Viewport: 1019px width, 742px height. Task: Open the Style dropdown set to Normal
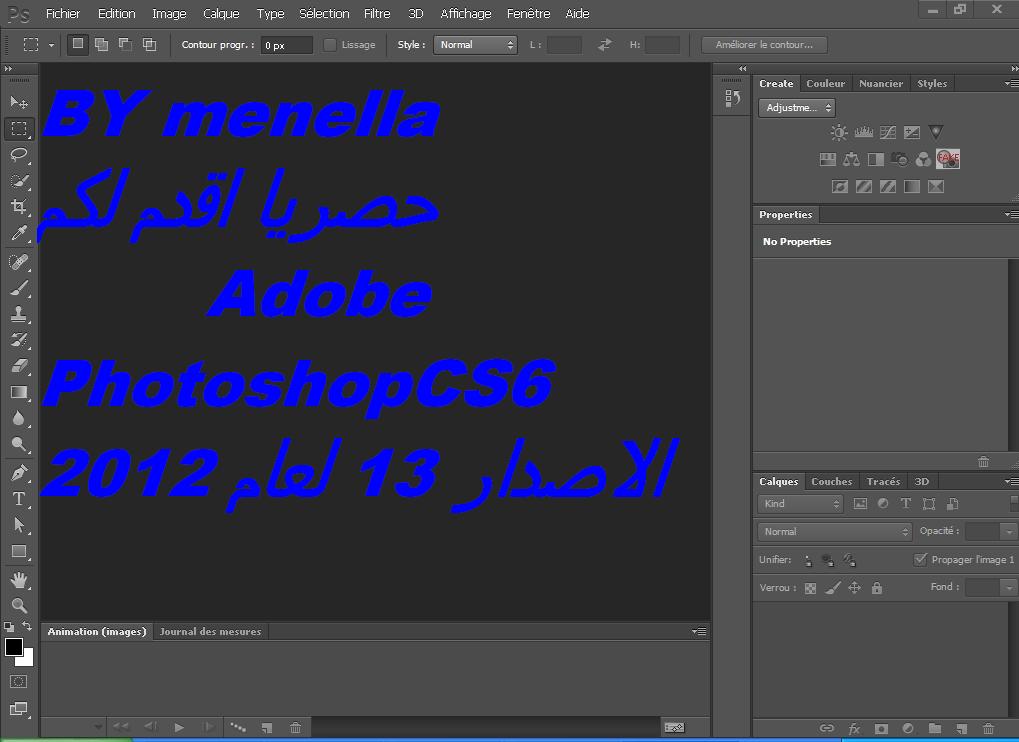coord(475,45)
